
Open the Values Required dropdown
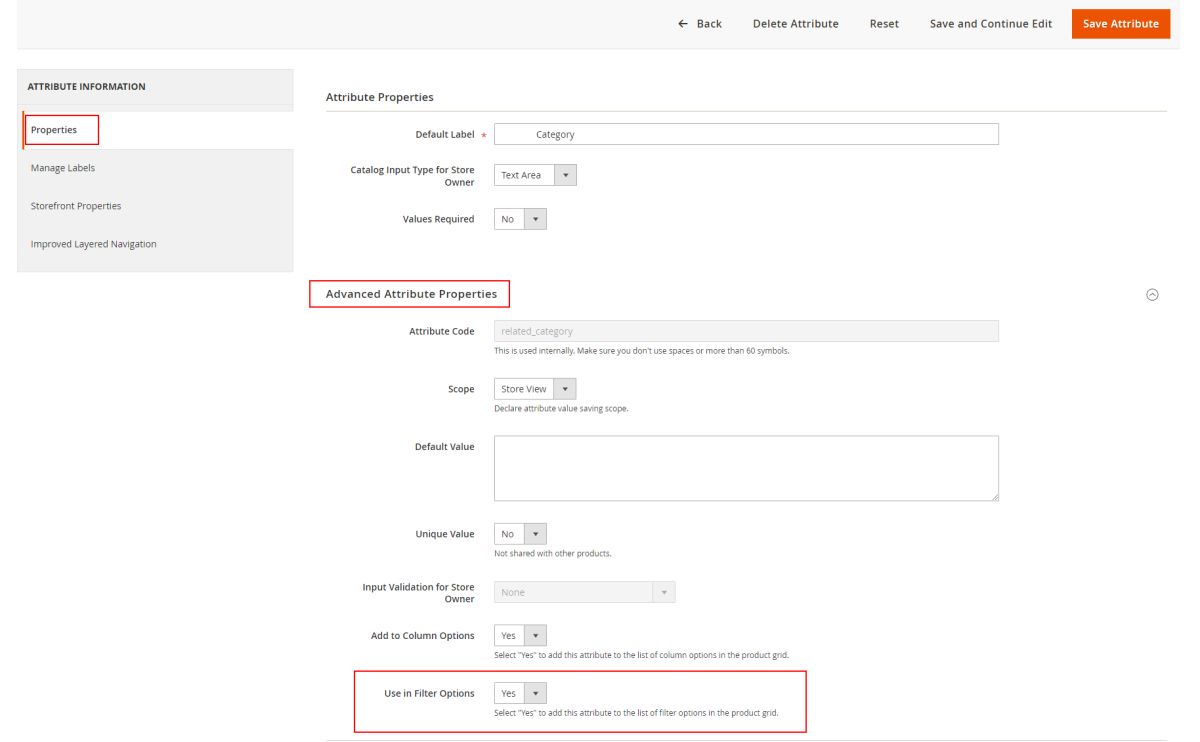point(520,219)
